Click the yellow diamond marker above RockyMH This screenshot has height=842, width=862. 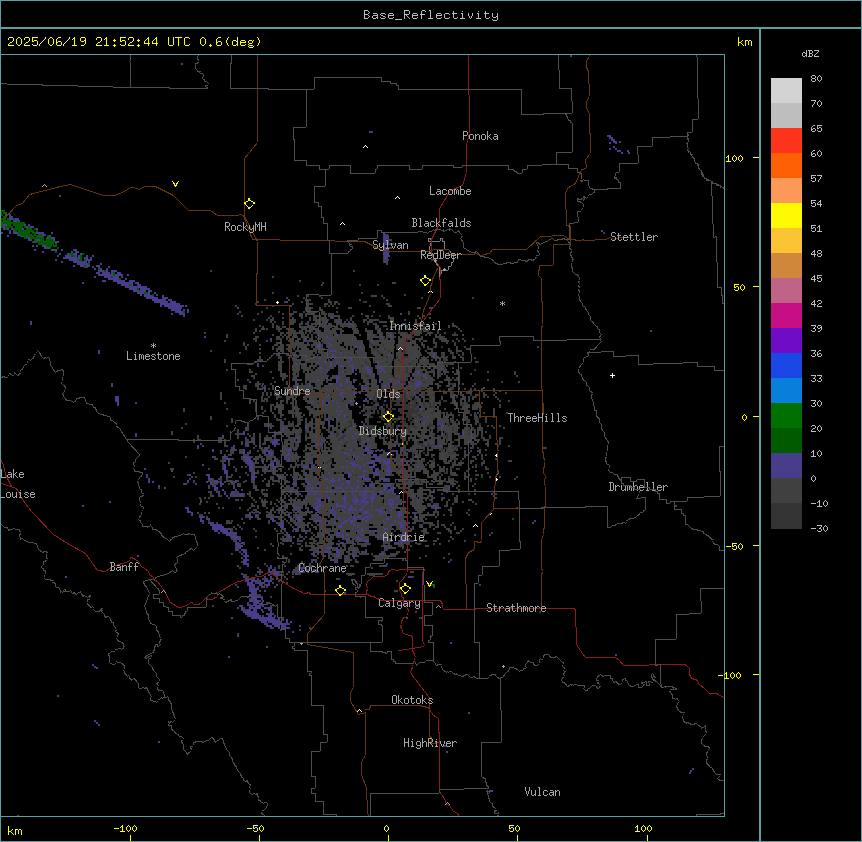tap(250, 203)
